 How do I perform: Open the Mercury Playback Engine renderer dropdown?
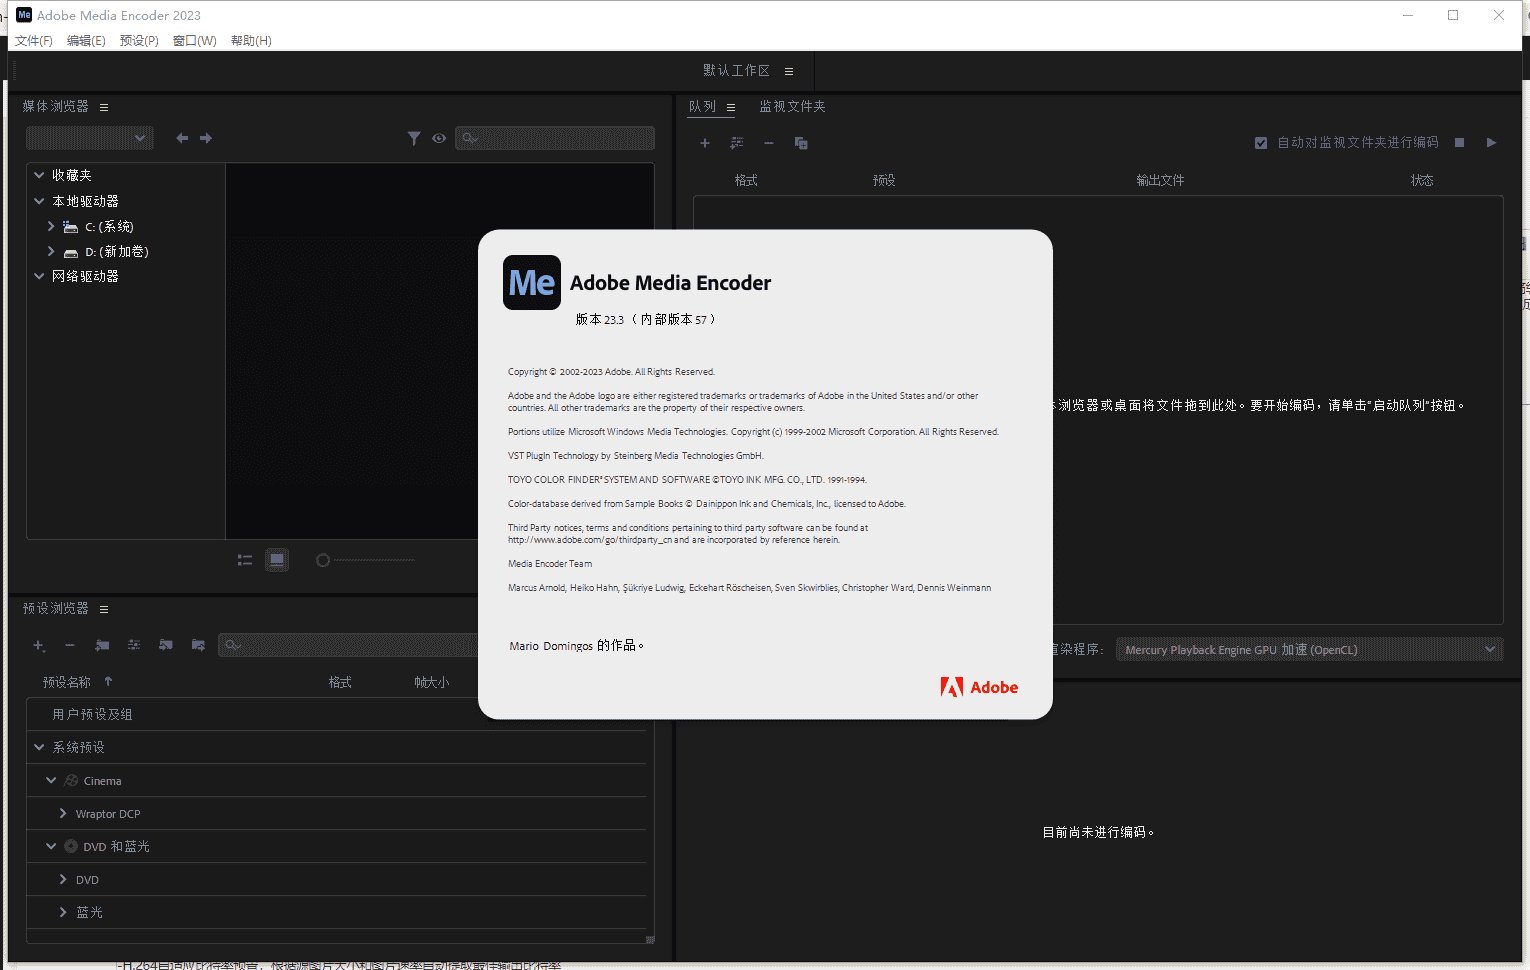point(1309,650)
